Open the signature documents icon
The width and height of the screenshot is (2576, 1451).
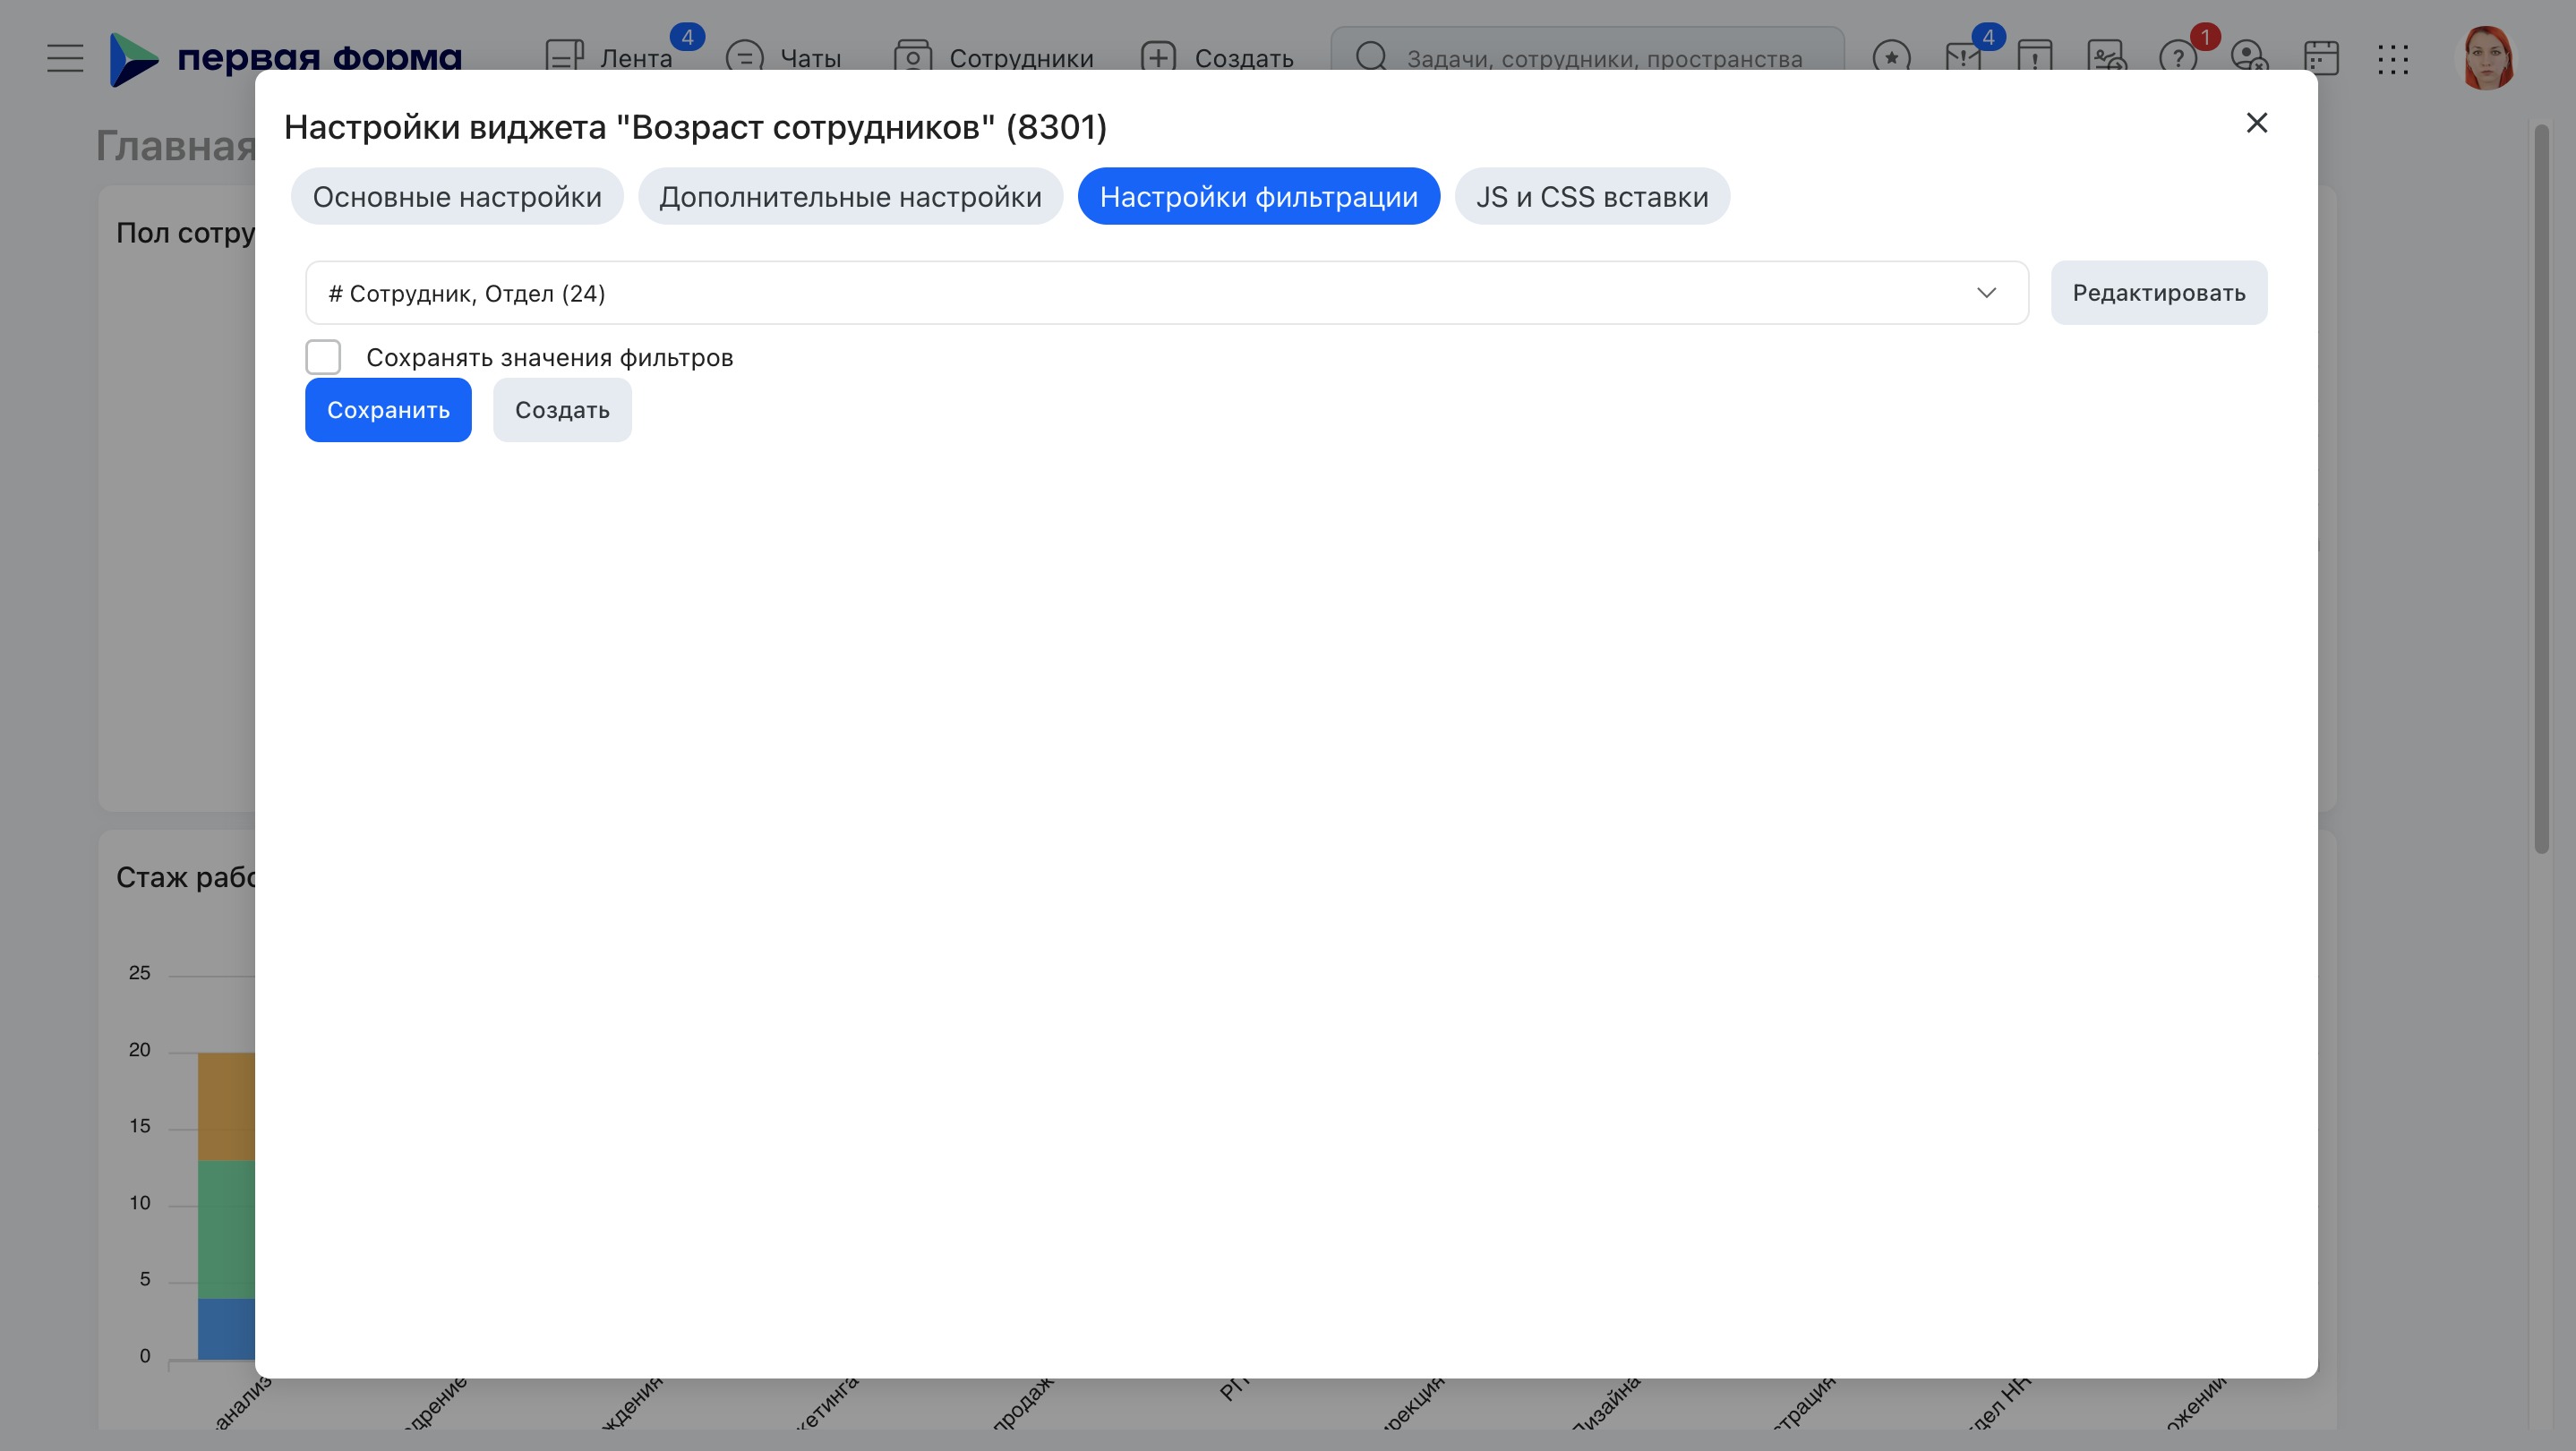pyautogui.click(x=2106, y=58)
